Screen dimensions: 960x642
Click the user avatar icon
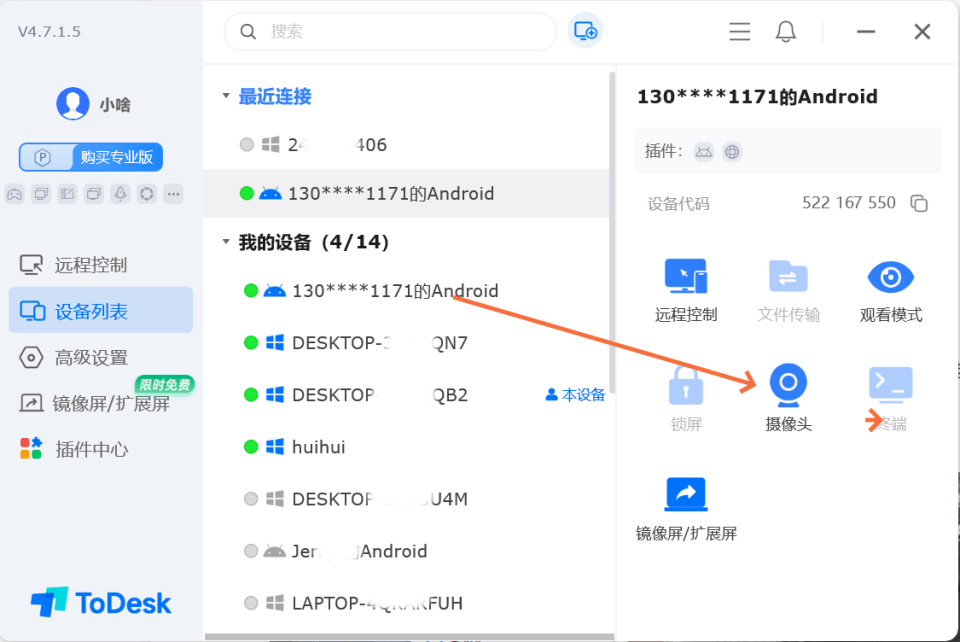coord(73,103)
